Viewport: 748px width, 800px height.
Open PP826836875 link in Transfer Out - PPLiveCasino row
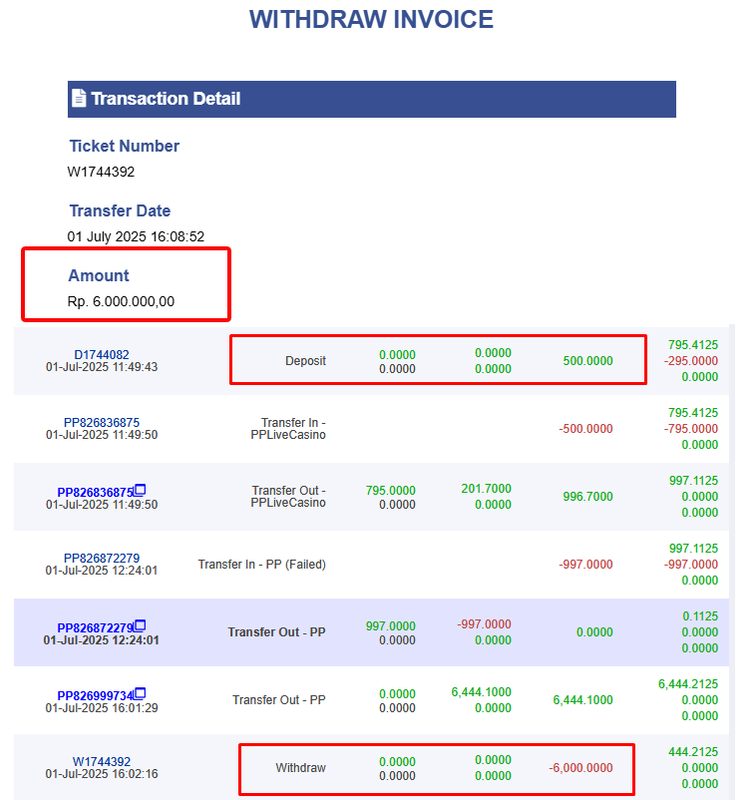[95, 492]
